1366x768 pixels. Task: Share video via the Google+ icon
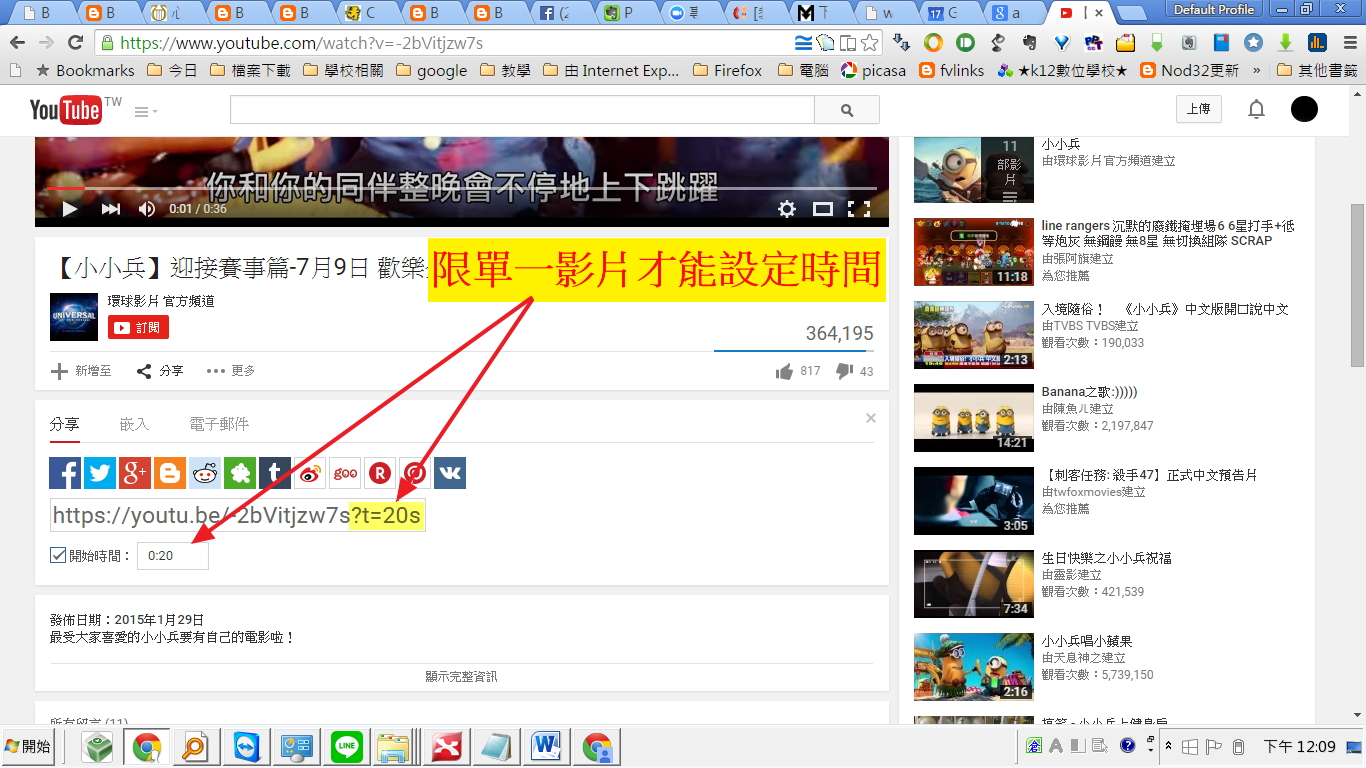coord(135,473)
